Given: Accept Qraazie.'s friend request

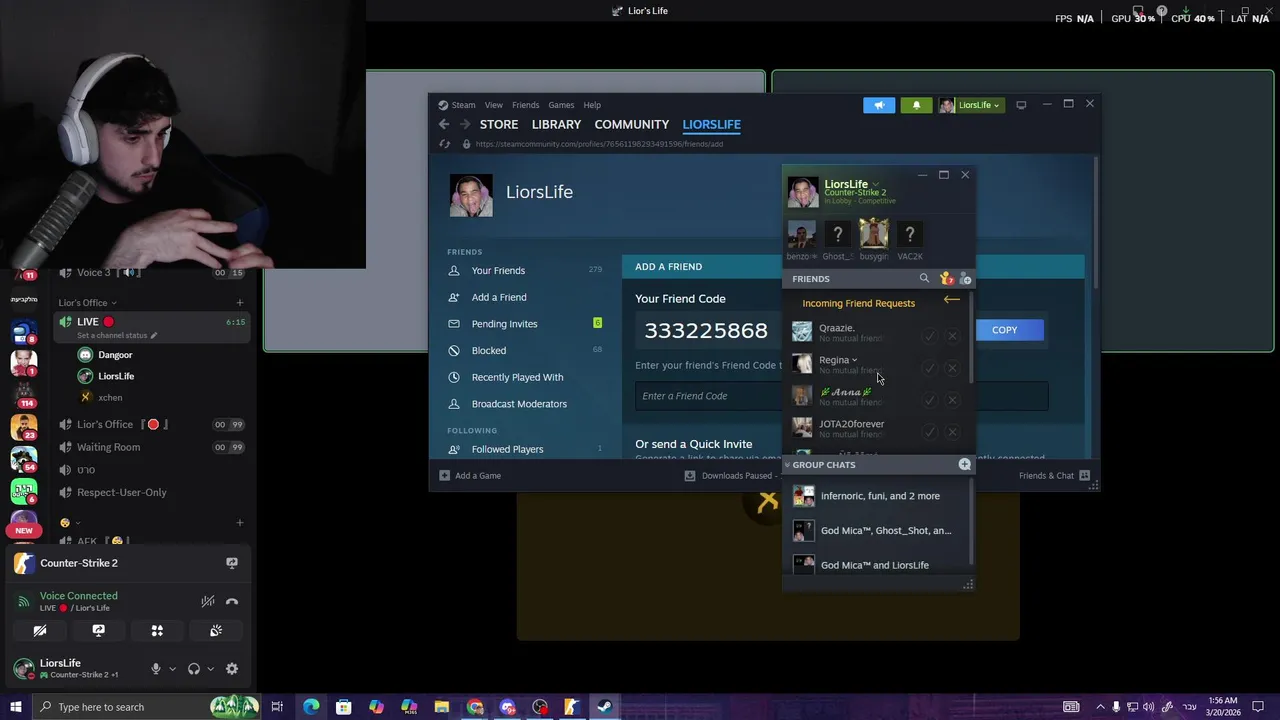Looking at the screenshot, I should pos(929,336).
